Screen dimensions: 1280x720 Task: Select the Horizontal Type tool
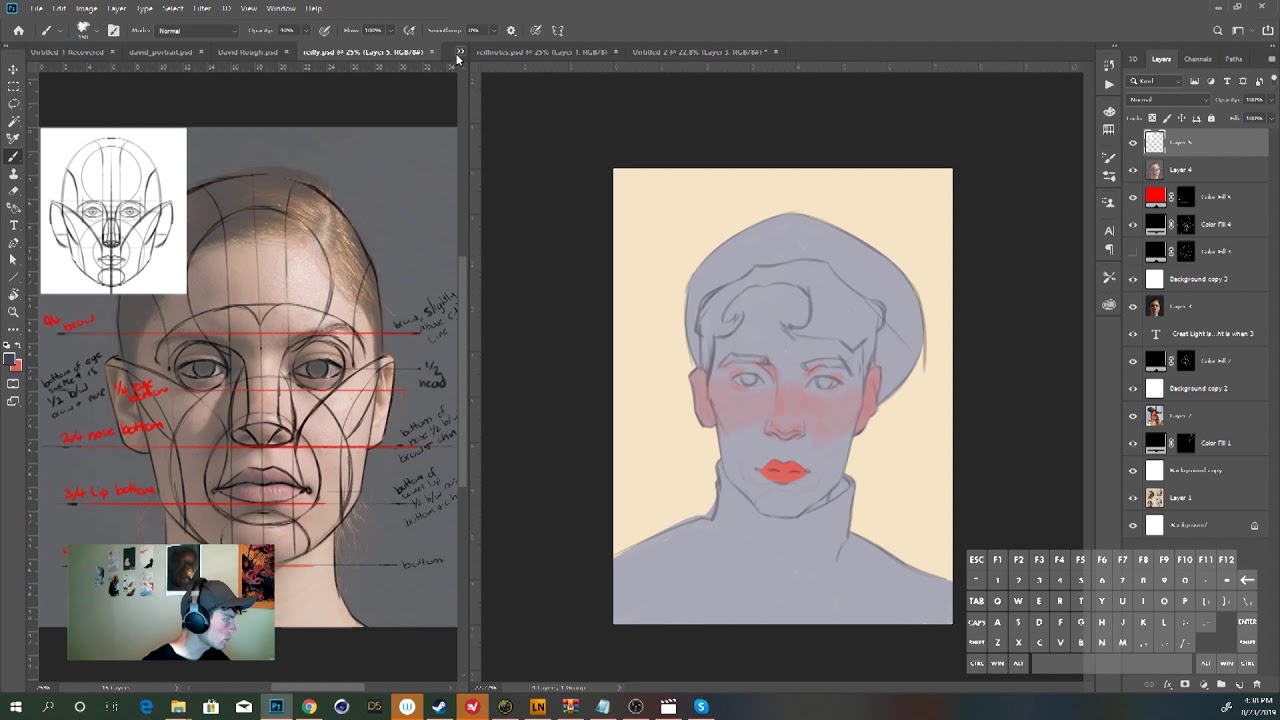[14, 226]
